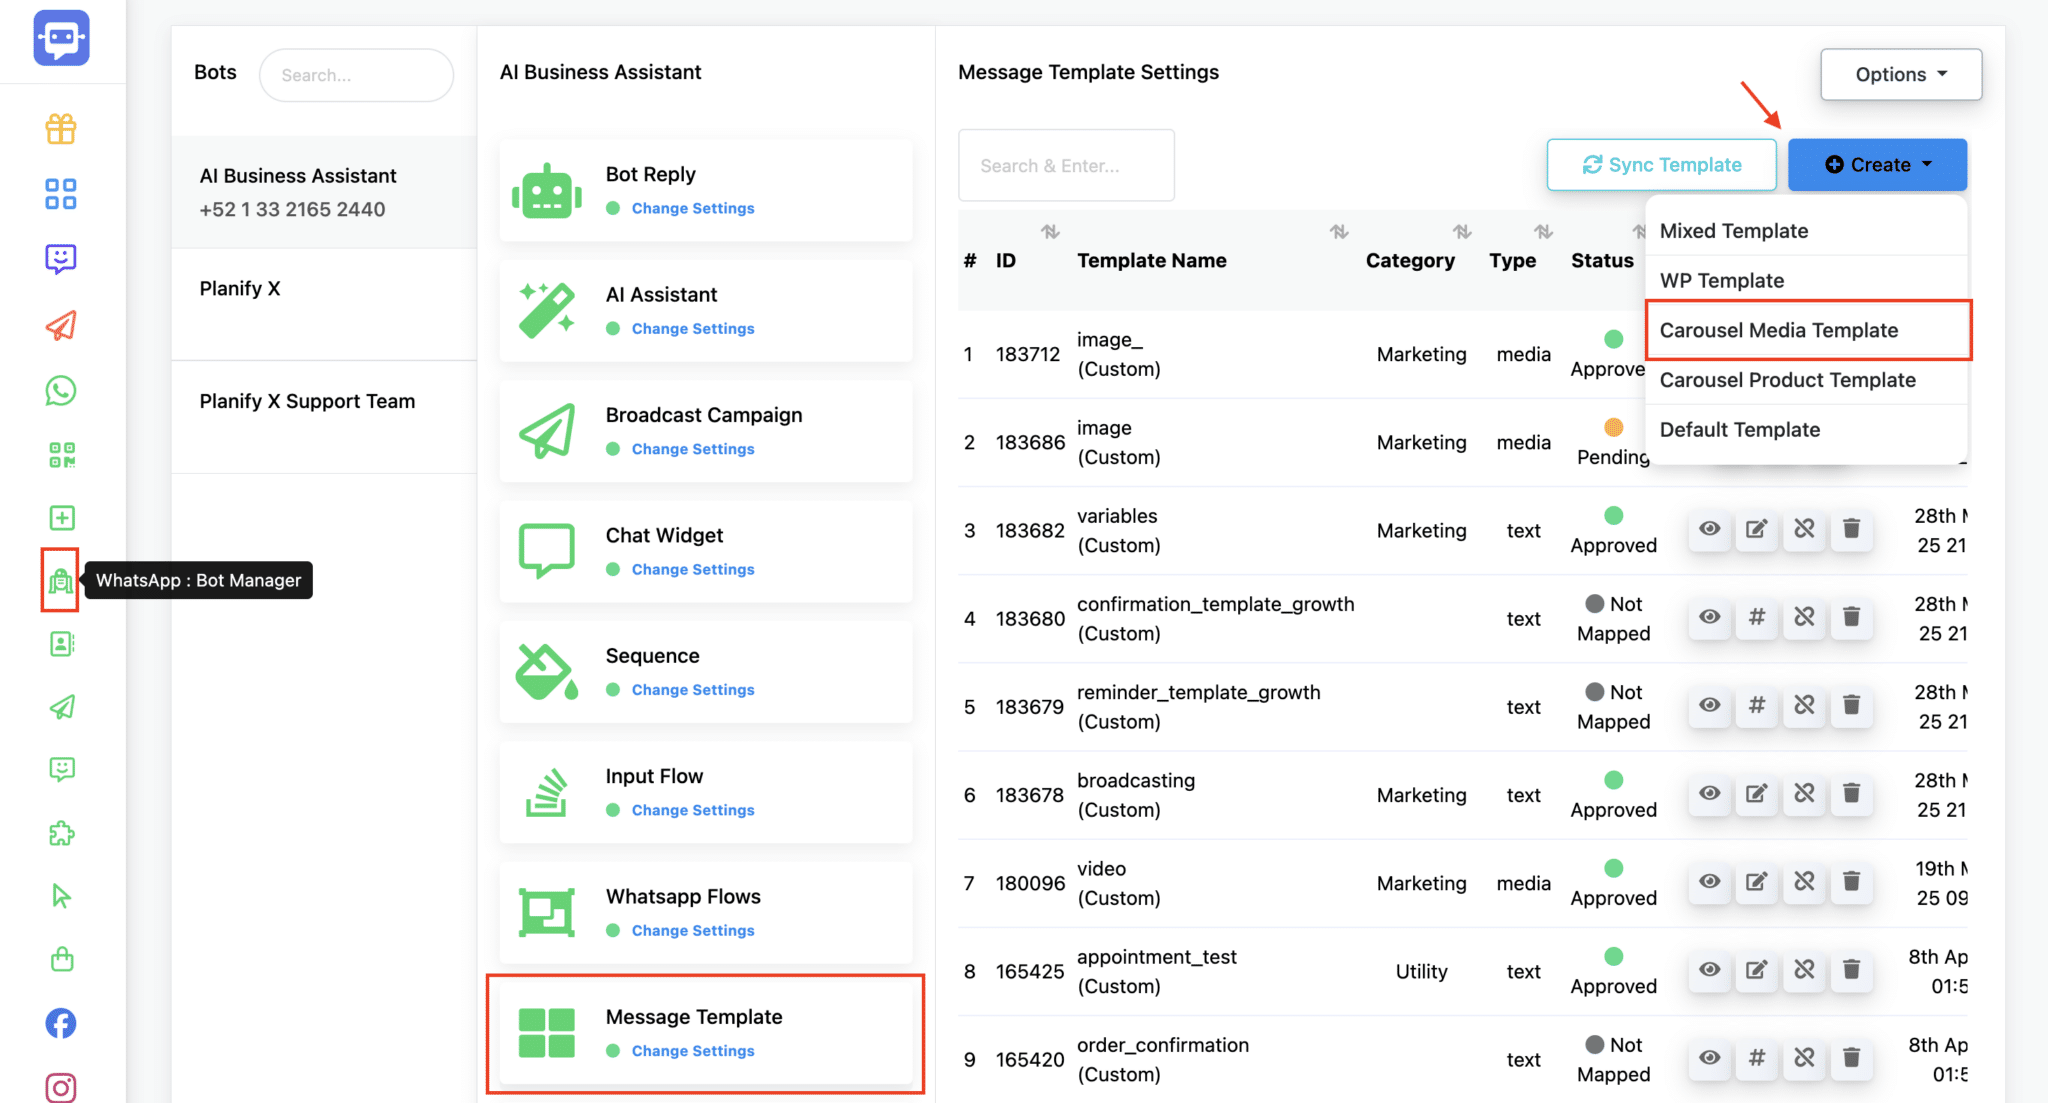Screen dimensions: 2048x1103
Task: Map confirmation_template_growth using the hash icon
Action: point(1756,617)
